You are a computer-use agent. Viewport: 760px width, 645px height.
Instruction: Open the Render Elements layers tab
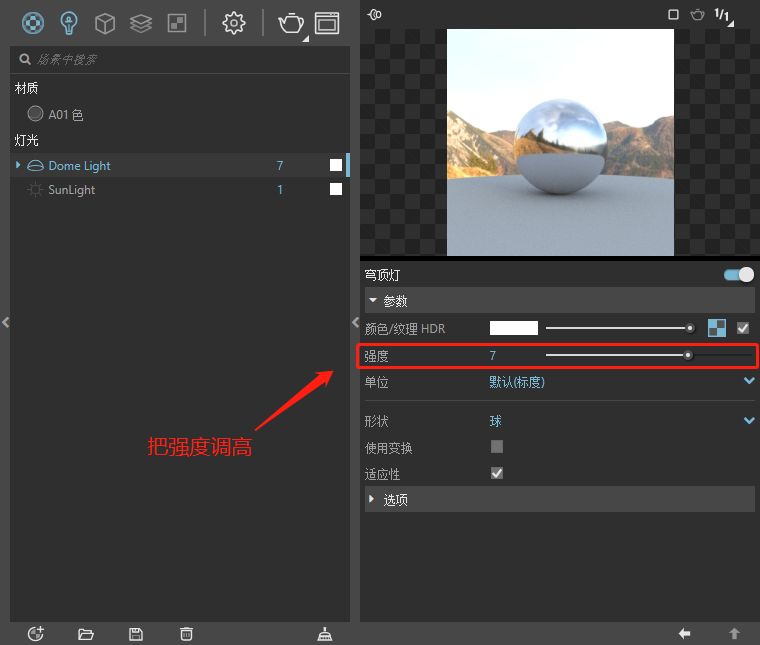click(141, 23)
